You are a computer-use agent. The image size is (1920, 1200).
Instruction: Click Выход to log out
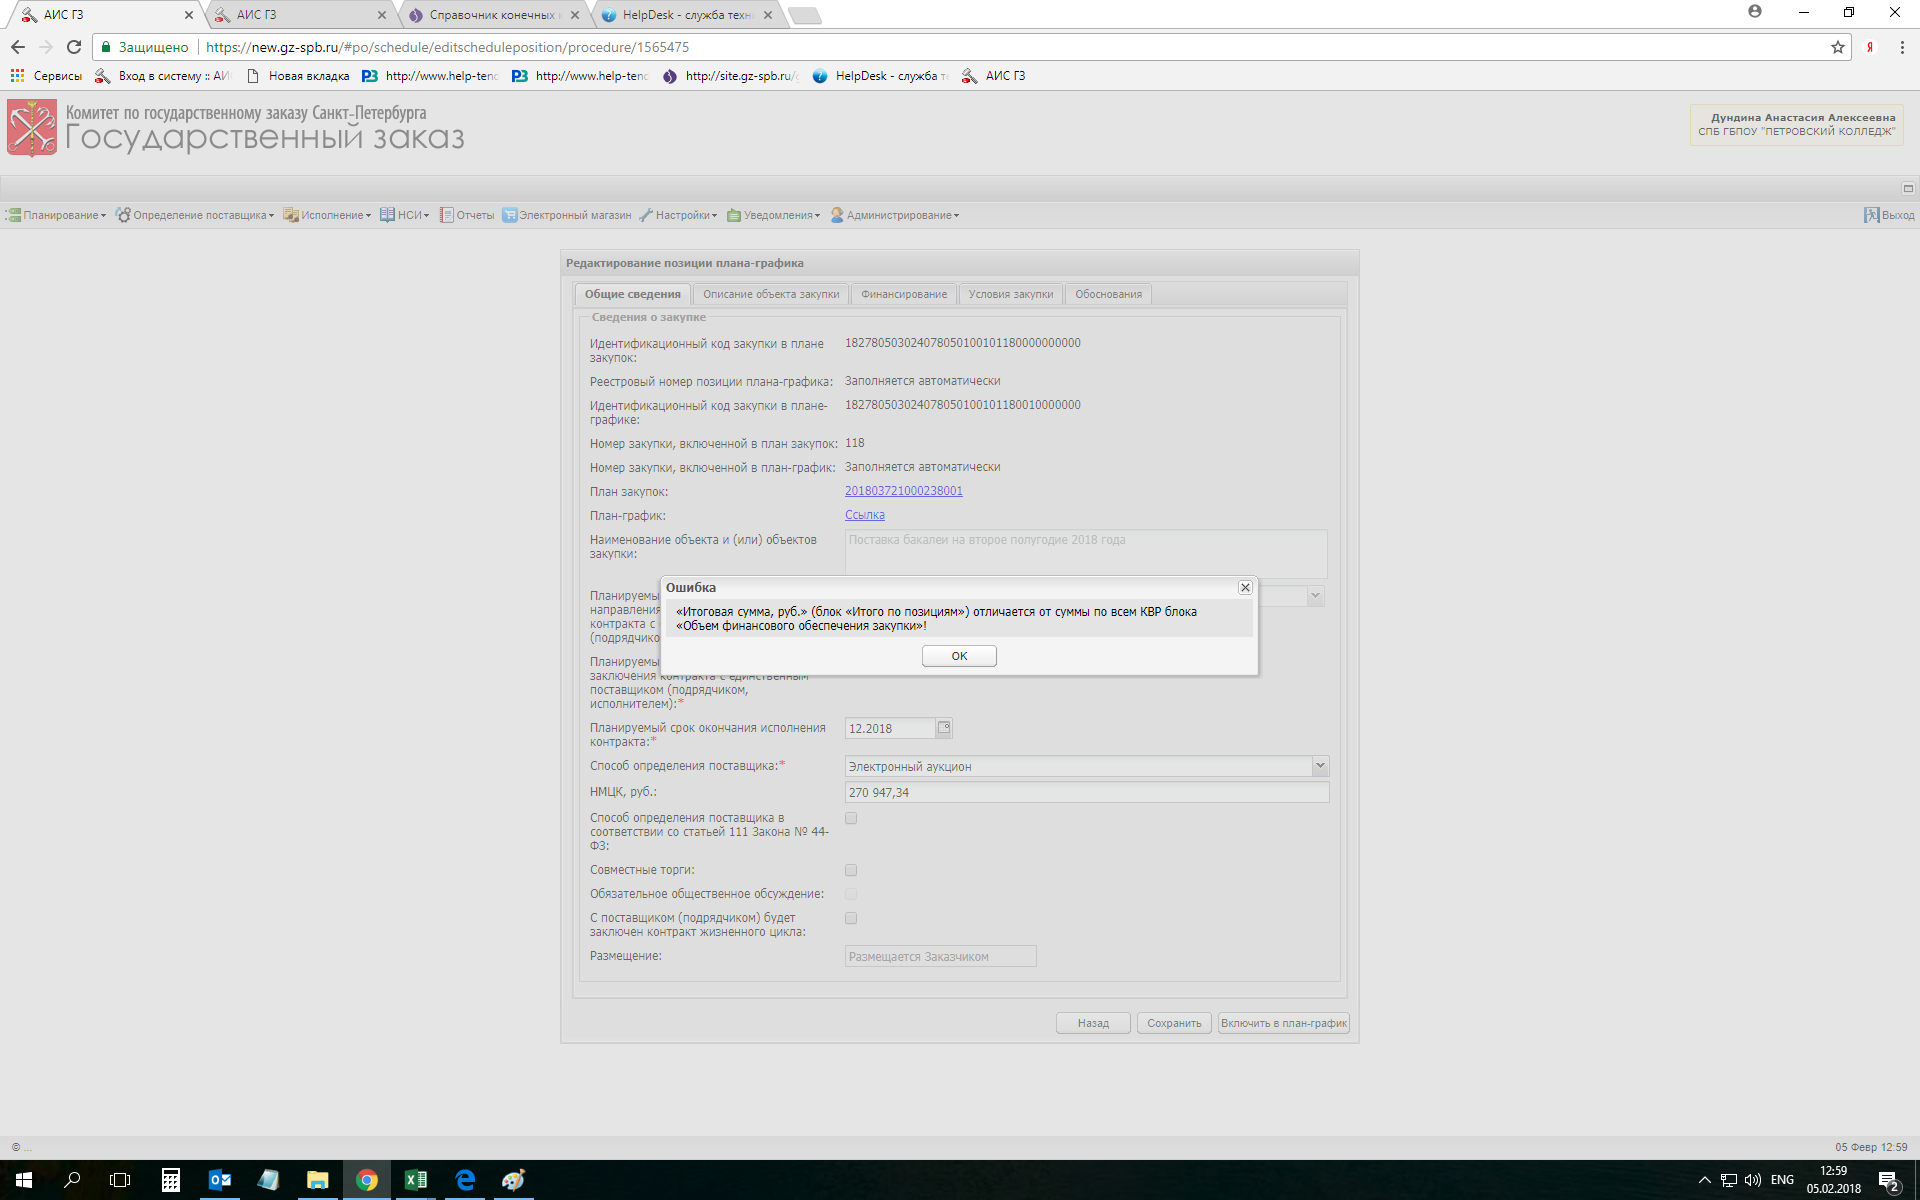point(1889,215)
